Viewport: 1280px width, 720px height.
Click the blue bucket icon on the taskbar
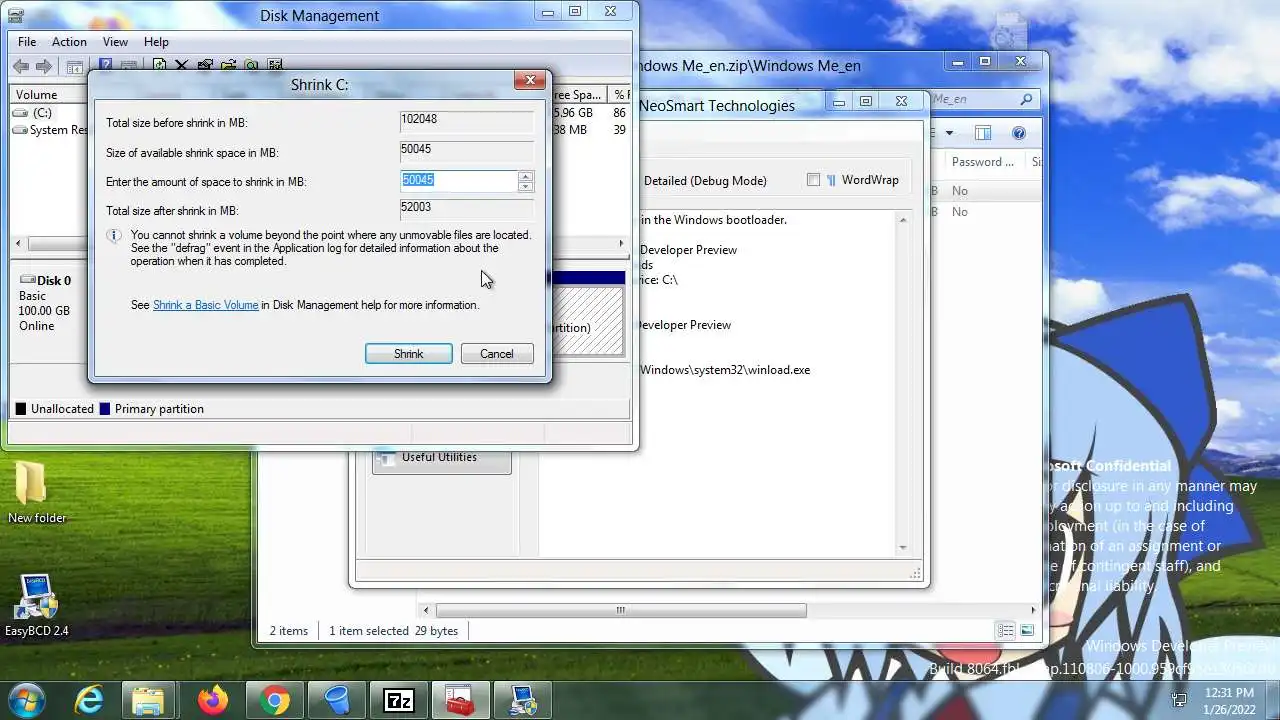[x=336, y=700]
